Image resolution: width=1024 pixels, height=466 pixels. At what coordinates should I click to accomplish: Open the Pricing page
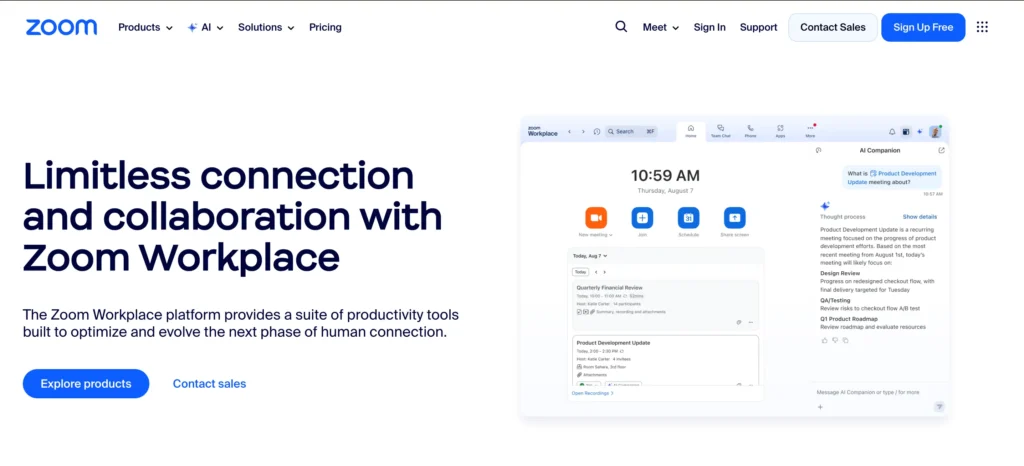pyautogui.click(x=325, y=27)
